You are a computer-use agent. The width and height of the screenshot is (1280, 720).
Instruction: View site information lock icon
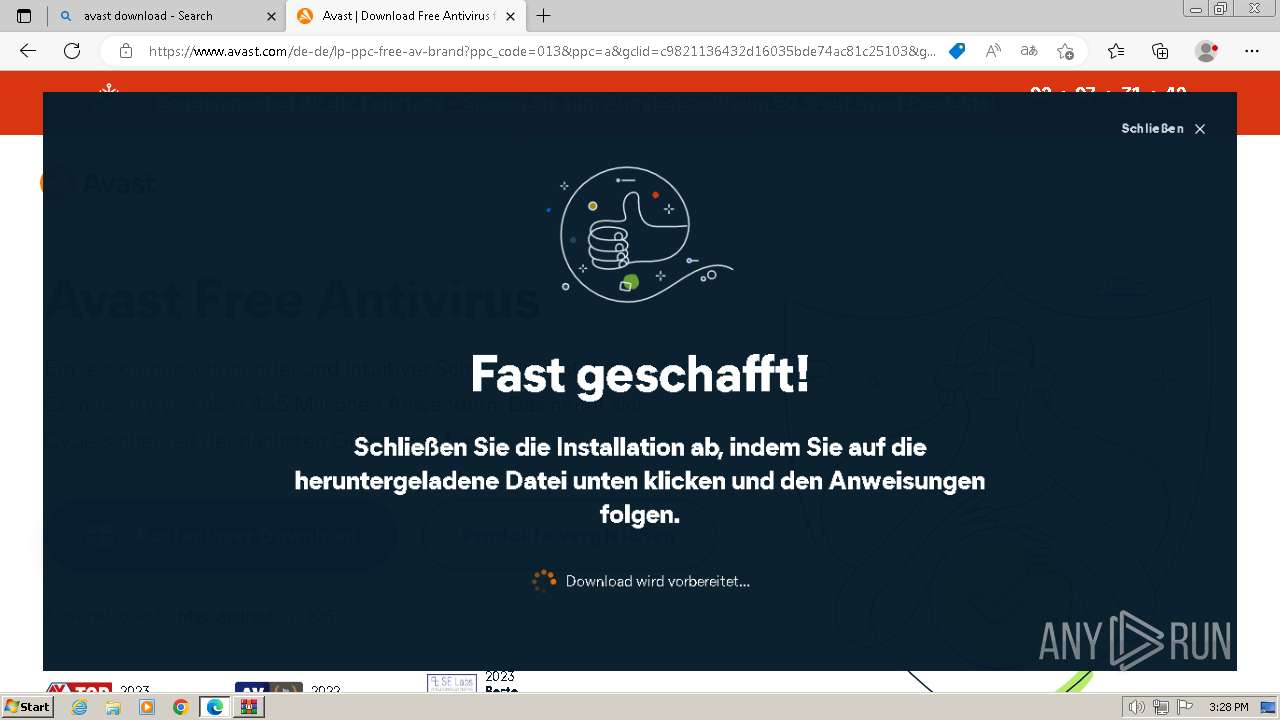pos(126,51)
